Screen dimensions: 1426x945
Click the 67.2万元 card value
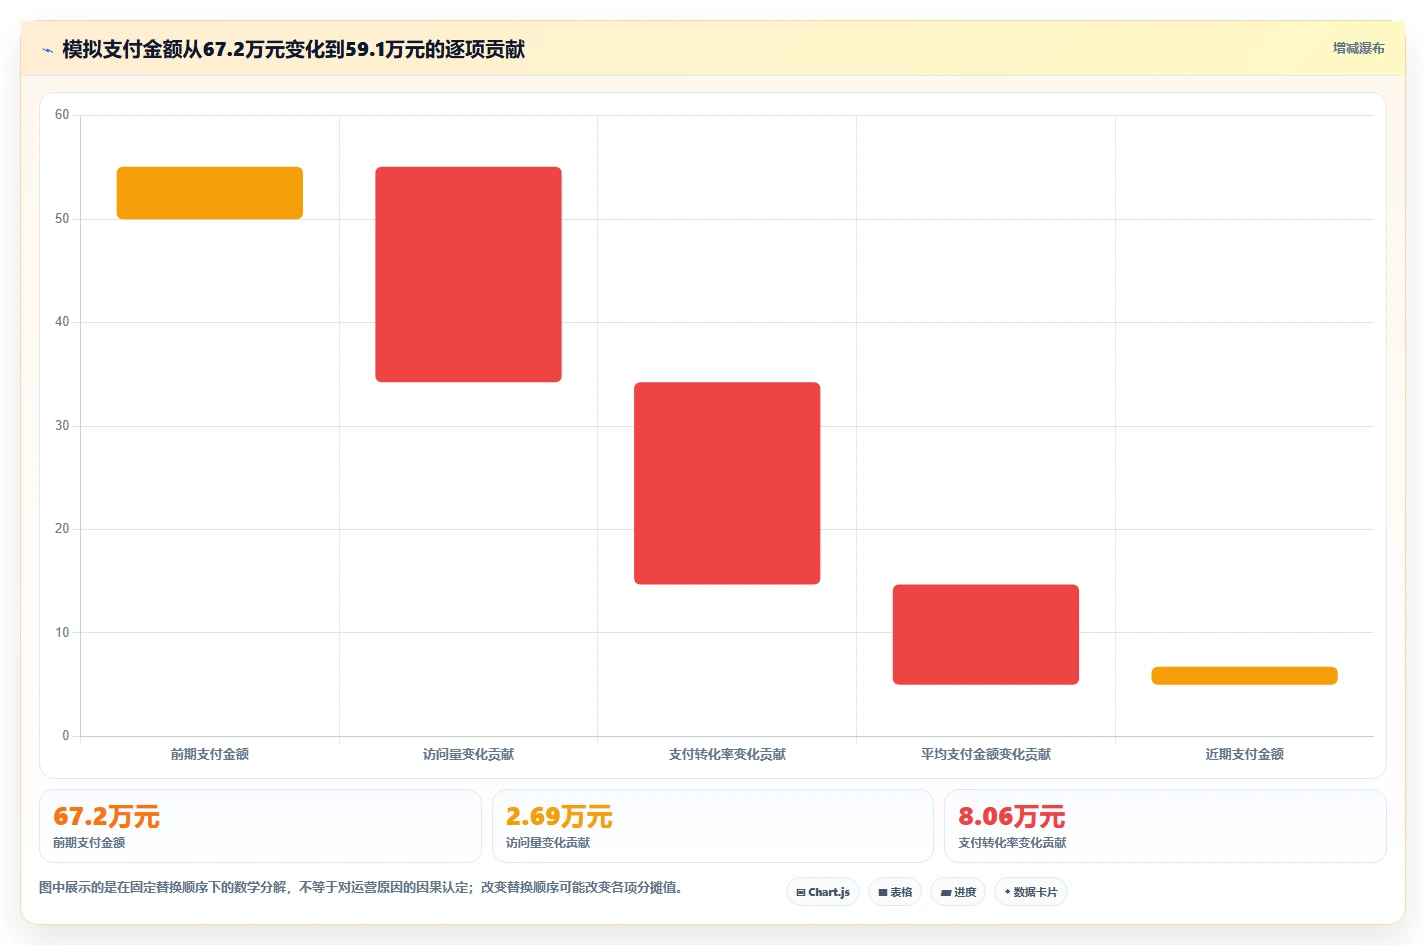(106, 817)
